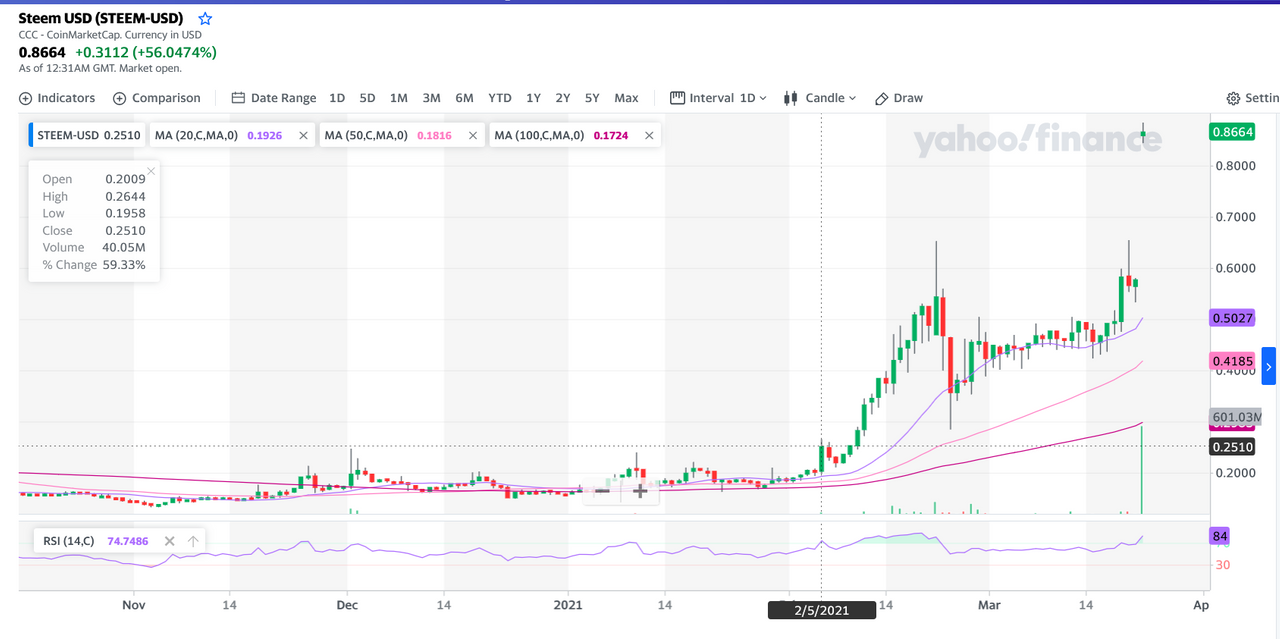This screenshot has width=1280, height=639.
Task: Remove the MA (20,C,MA,0) indicator
Action: [x=303, y=135]
